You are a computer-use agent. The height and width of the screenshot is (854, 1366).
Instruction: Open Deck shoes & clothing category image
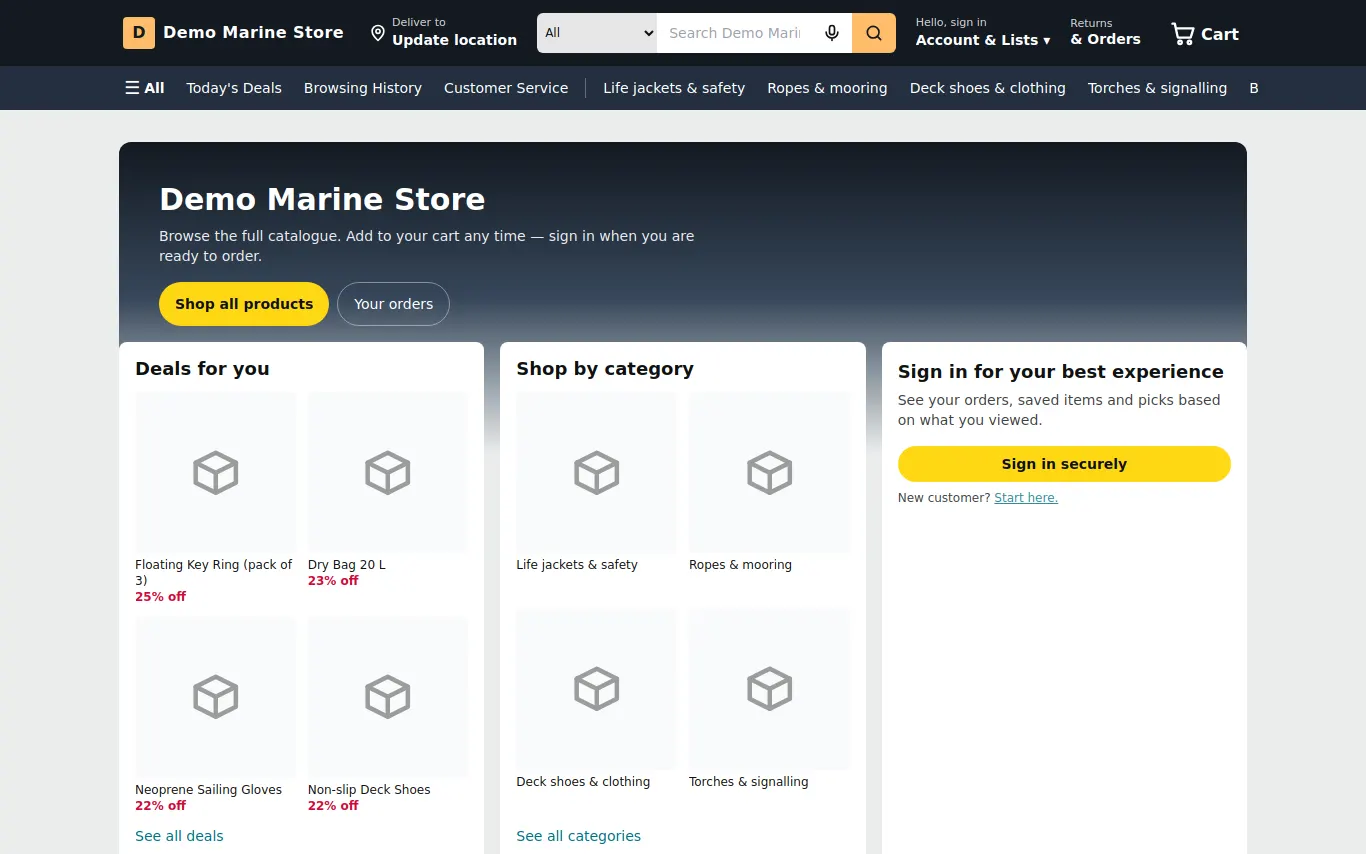597,689
